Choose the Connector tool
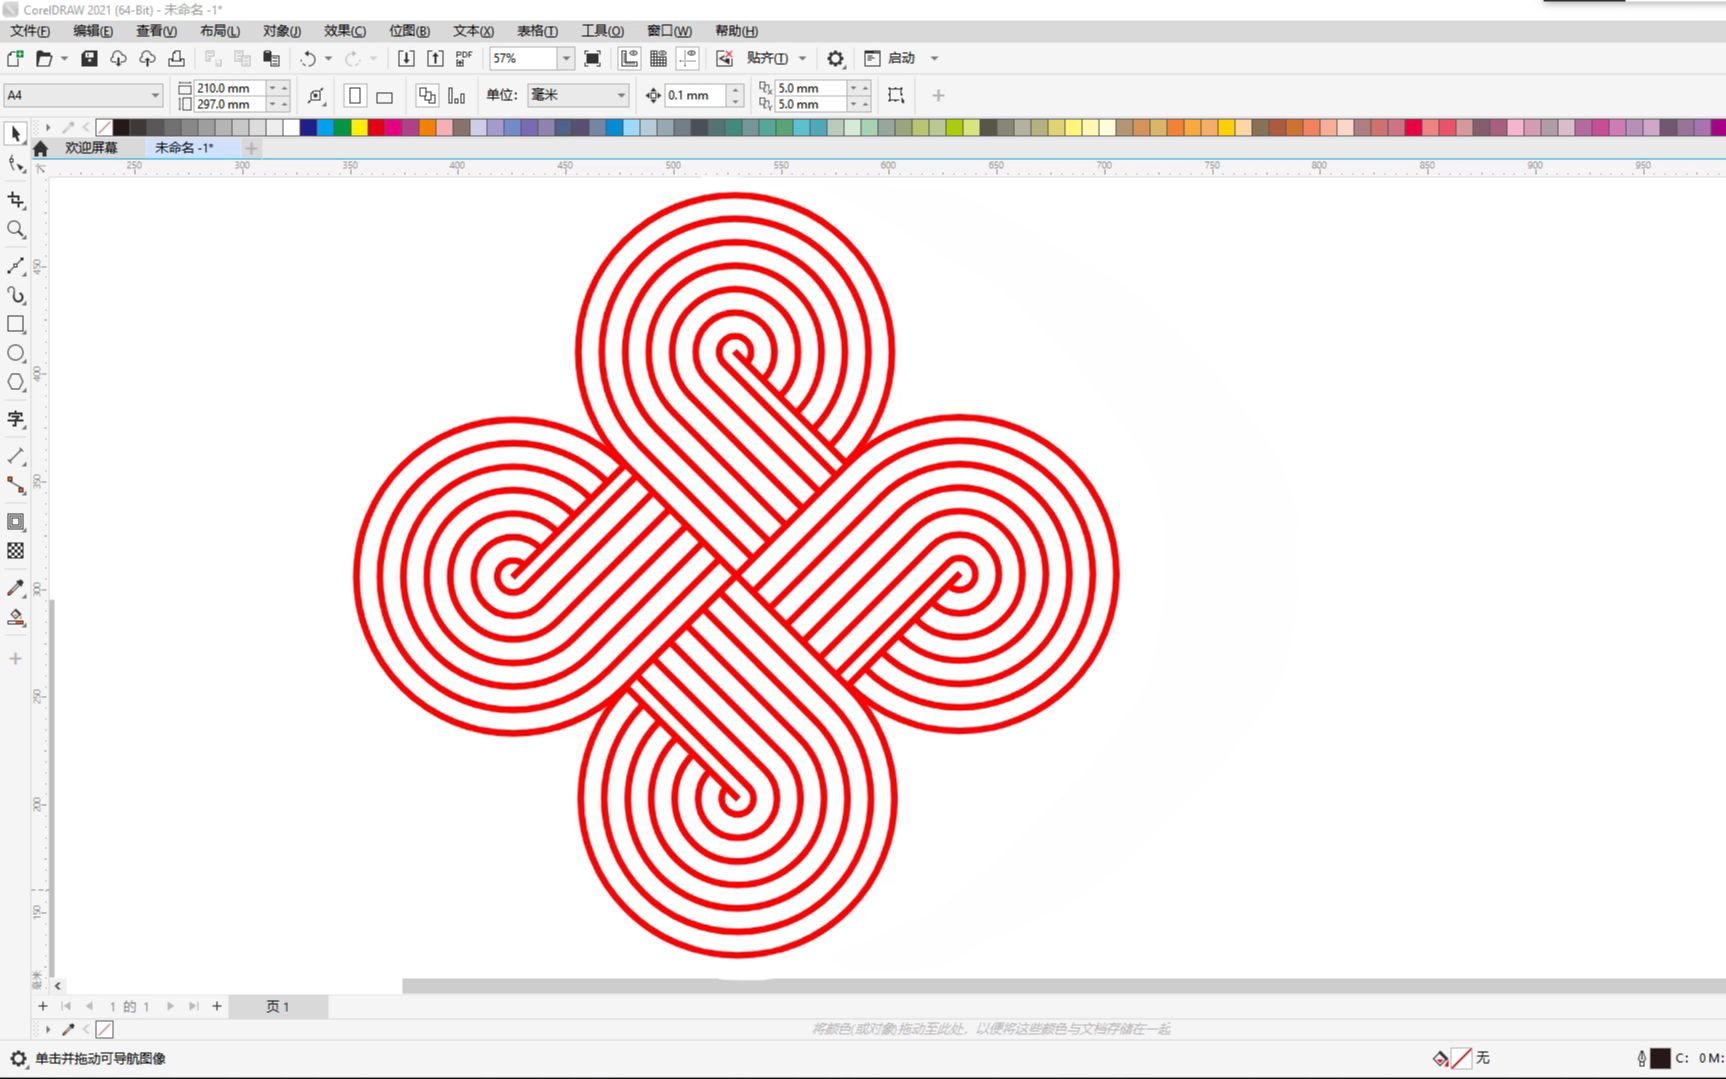The image size is (1726, 1079). [15, 485]
